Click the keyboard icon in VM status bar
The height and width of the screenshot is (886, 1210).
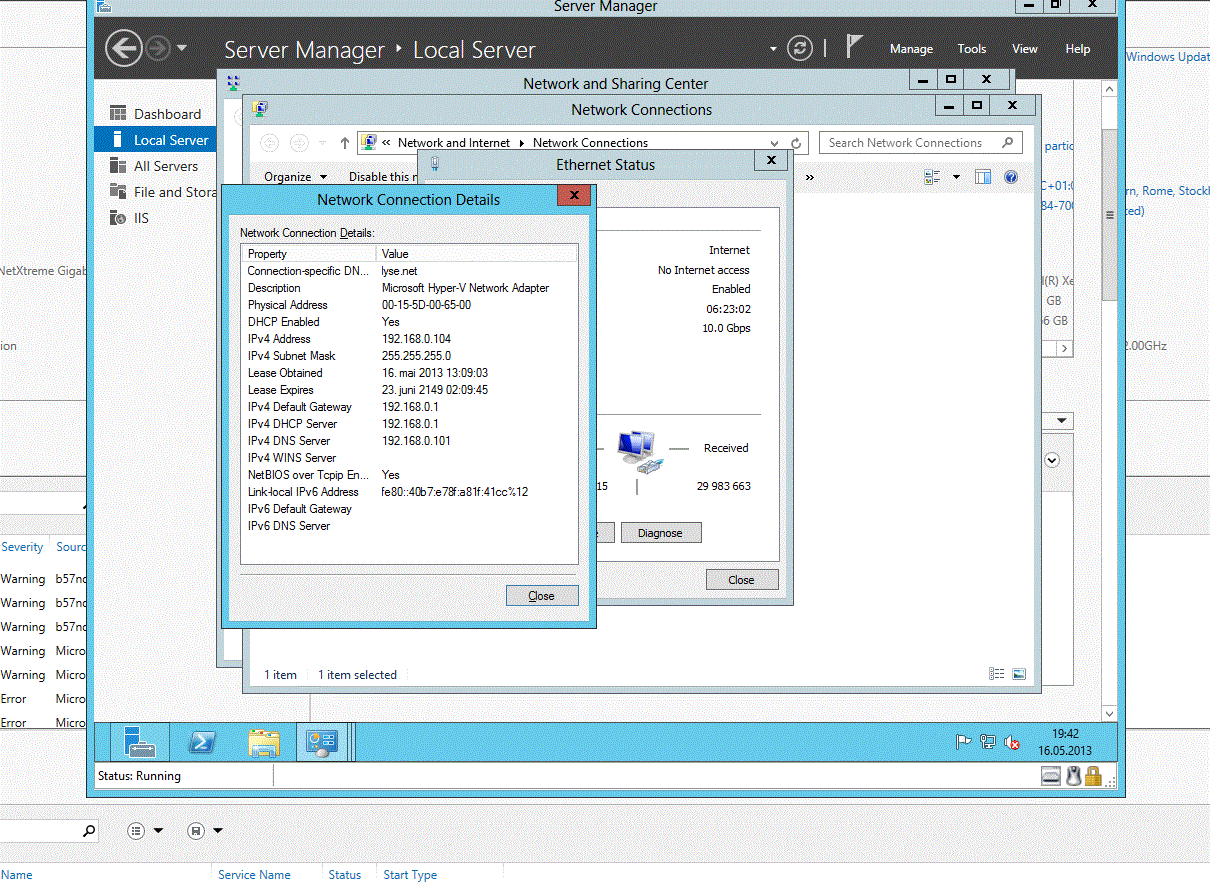1051,775
